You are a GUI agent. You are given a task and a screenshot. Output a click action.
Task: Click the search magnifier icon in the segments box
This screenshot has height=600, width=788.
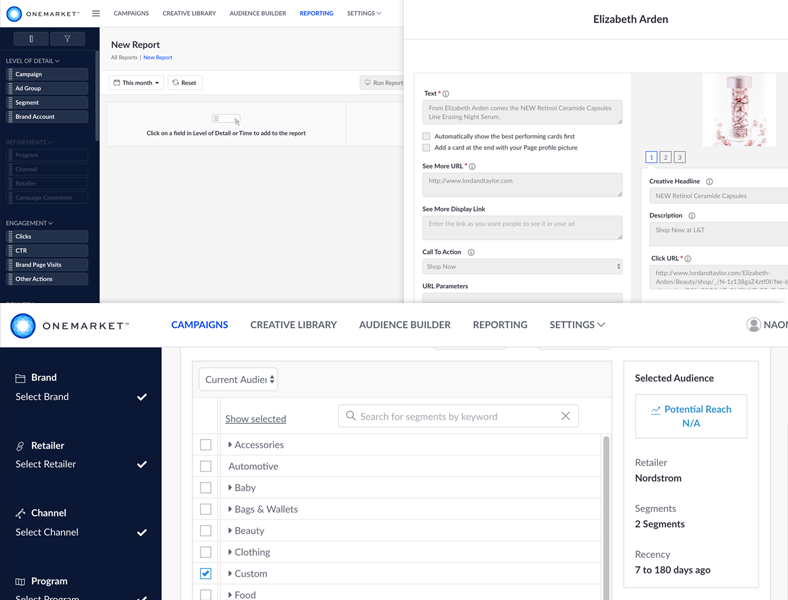click(351, 416)
